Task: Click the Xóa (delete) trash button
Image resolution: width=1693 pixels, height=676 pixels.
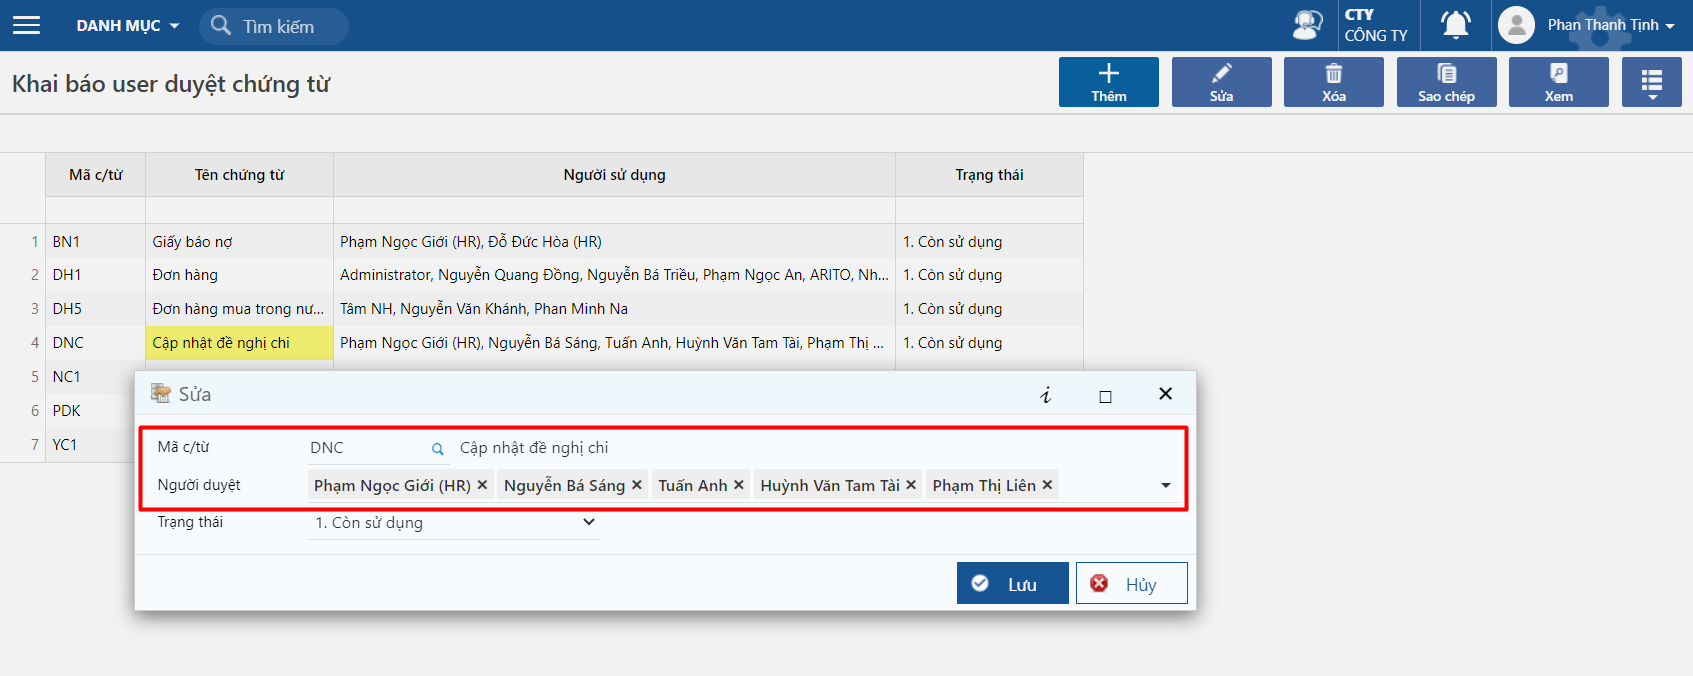Action: [1333, 82]
